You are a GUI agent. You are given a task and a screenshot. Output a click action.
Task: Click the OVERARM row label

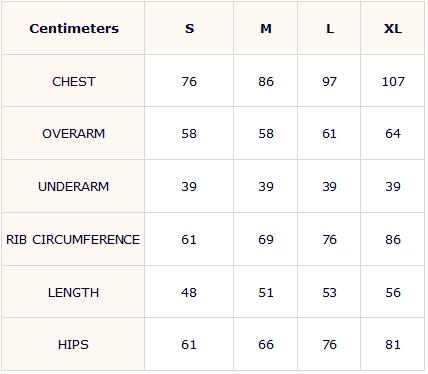(x=74, y=134)
